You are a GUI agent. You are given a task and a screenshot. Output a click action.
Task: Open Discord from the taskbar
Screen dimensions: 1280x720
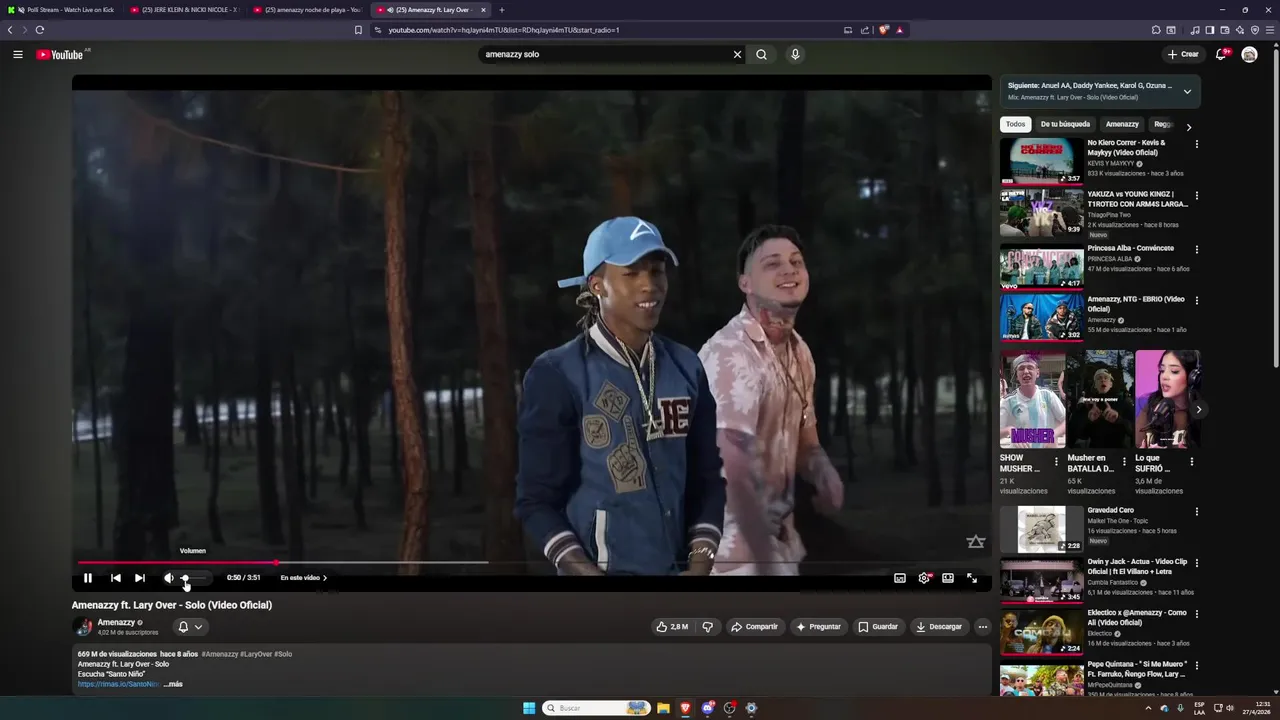click(707, 708)
